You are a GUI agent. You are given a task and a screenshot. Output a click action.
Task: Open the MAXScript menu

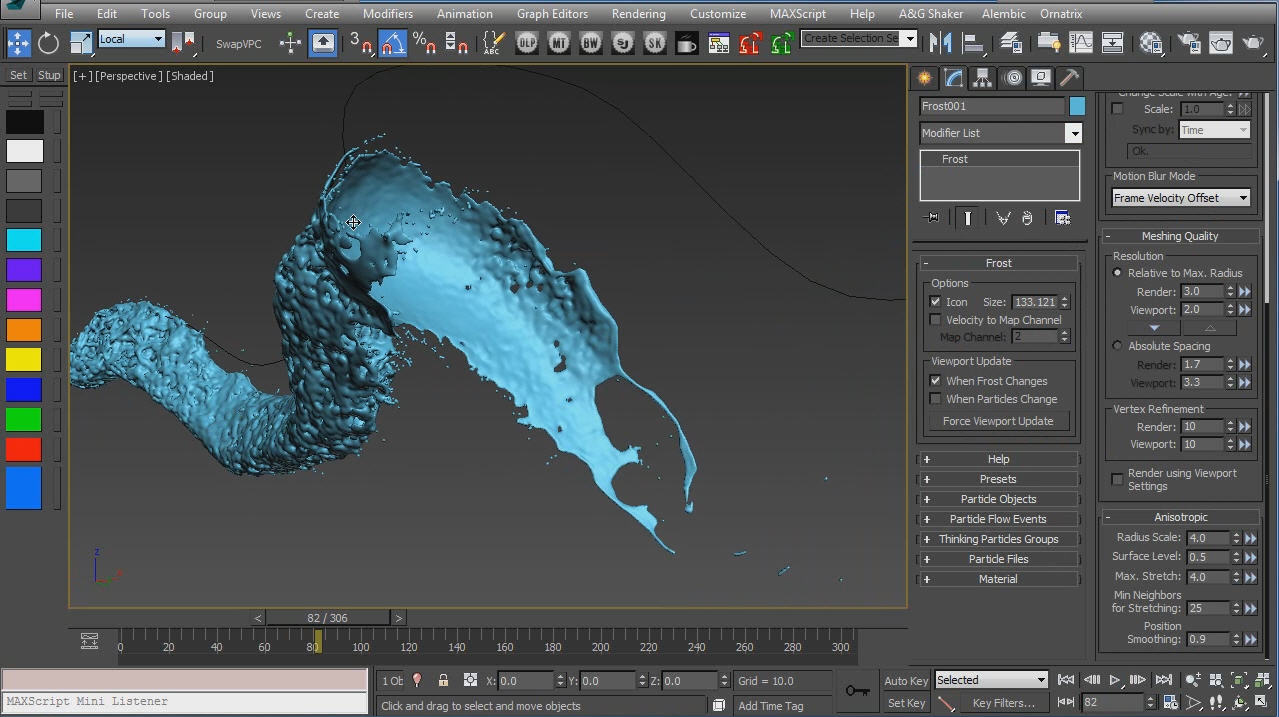(x=798, y=14)
